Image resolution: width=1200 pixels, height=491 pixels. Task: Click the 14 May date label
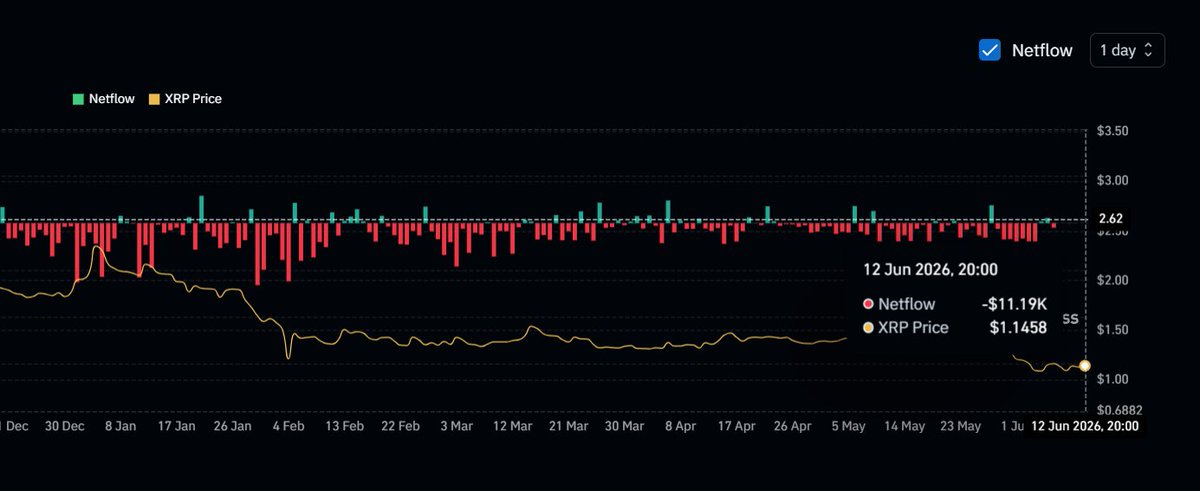[x=904, y=426]
